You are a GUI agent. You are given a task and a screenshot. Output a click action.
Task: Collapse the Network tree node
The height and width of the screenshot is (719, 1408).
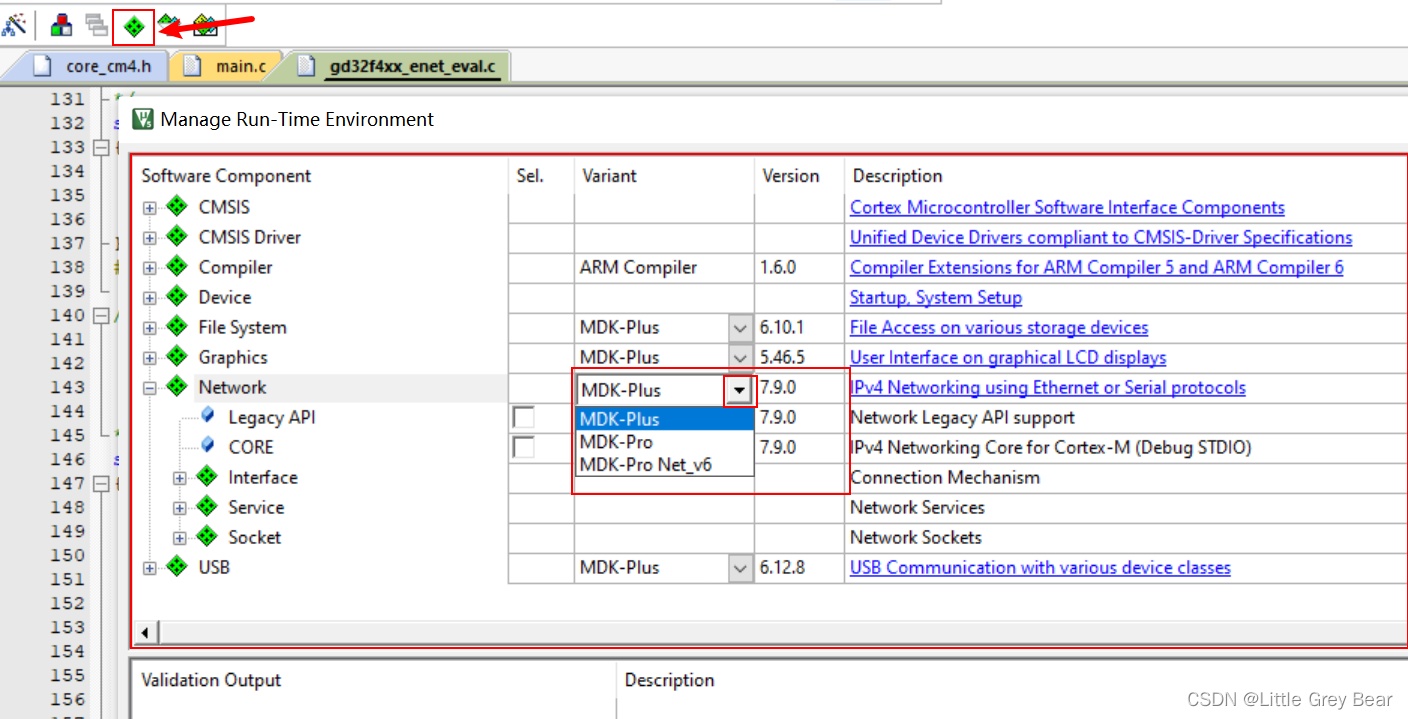pos(150,388)
